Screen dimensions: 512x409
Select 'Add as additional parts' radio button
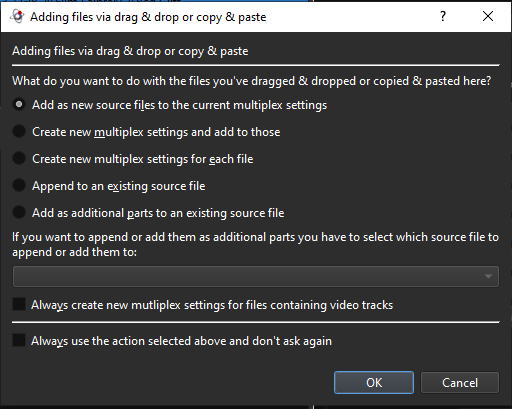click(x=19, y=212)
